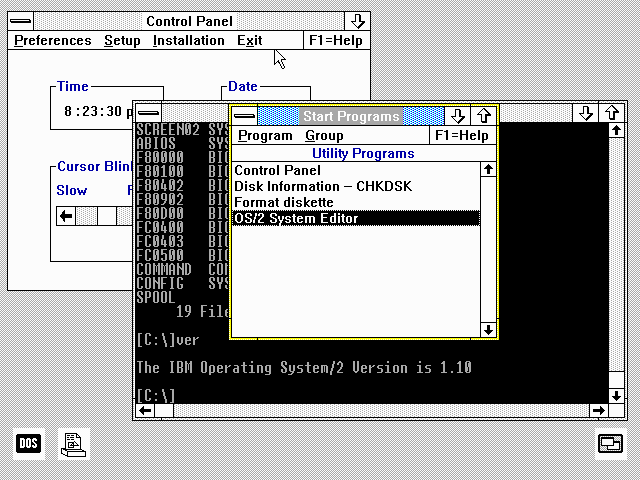Viewport: 640px width, 480px height.
Task: Click the Start Programs list scroll down arrow
Action: [x=488, y=329]
